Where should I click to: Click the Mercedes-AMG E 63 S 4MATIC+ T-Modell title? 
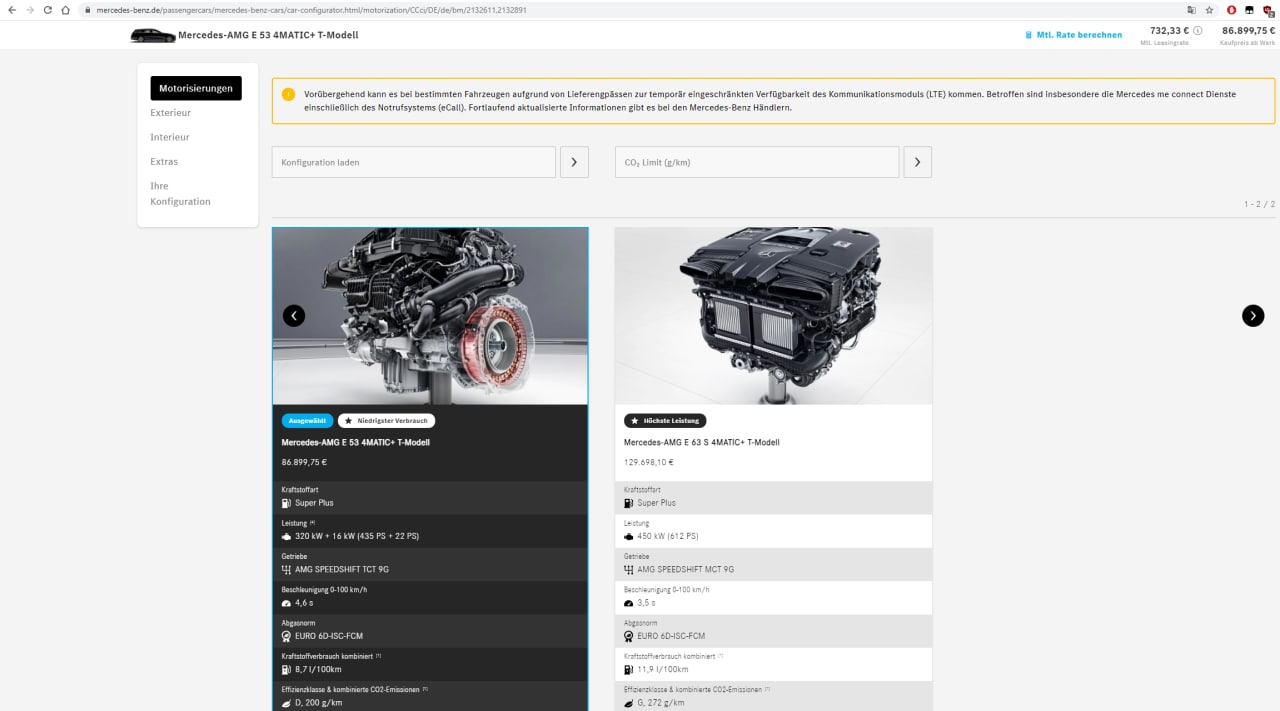[702, 442]
